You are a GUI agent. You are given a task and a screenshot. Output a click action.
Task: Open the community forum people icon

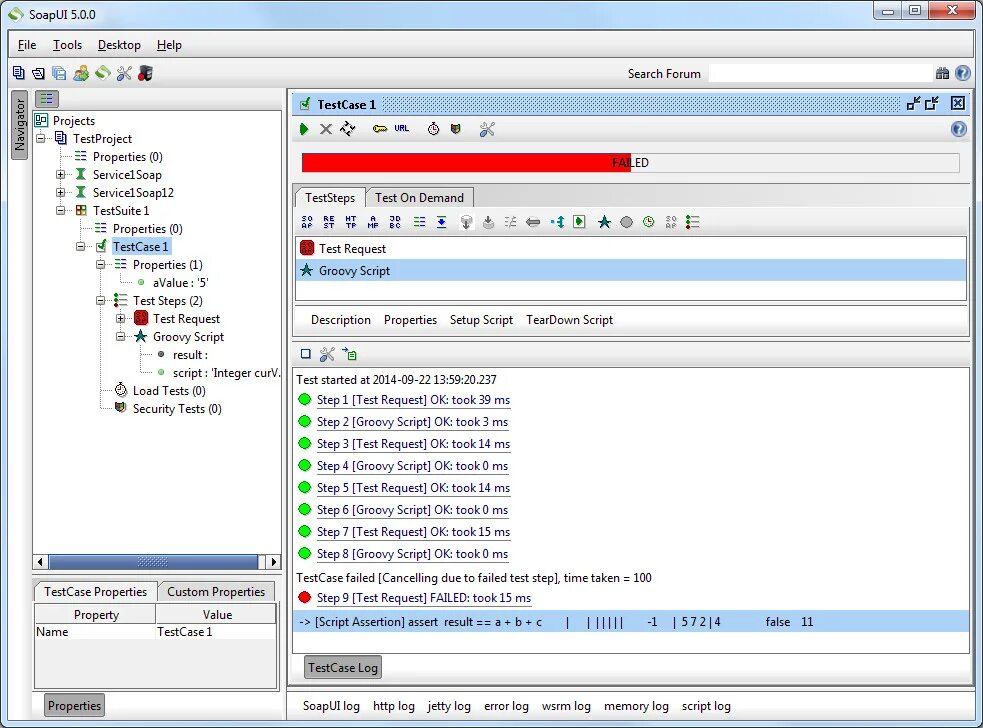click(81, 73)
